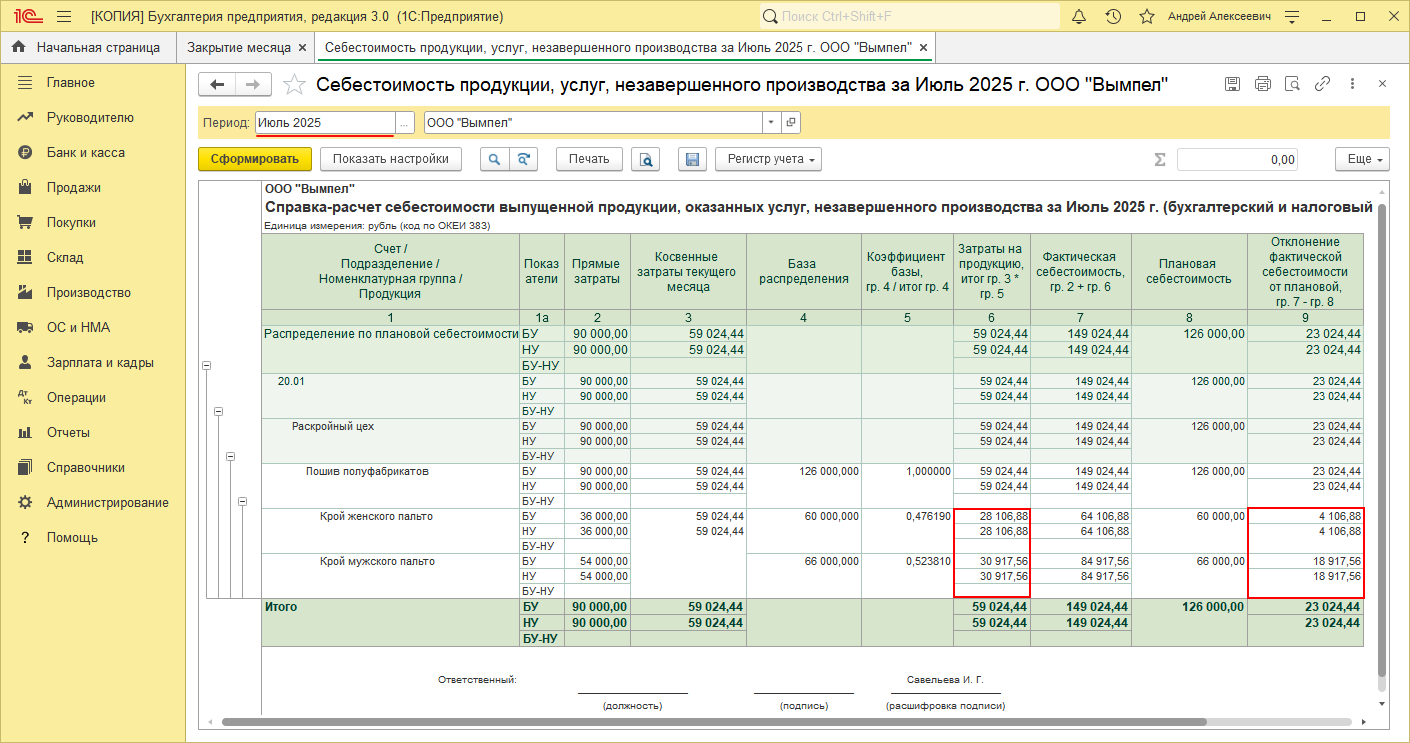
Task: Open print preview icon next to Печать
Action: (645, 159)
